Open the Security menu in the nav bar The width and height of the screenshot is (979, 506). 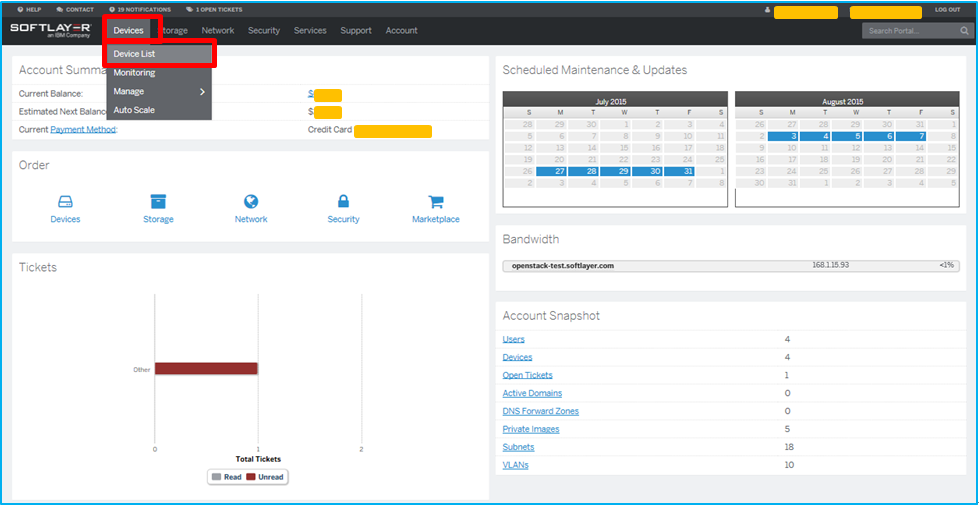pyautogui.click(x=264, y=31)
